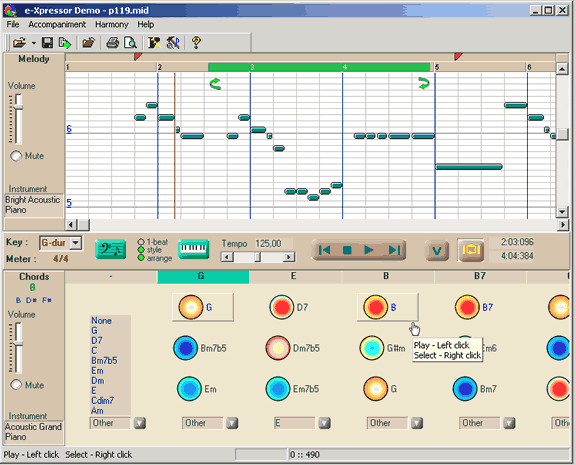The width and height of the screenshot is (576, 465).
Task: Play the B chord circle
Action: click(x=375, y=307)
